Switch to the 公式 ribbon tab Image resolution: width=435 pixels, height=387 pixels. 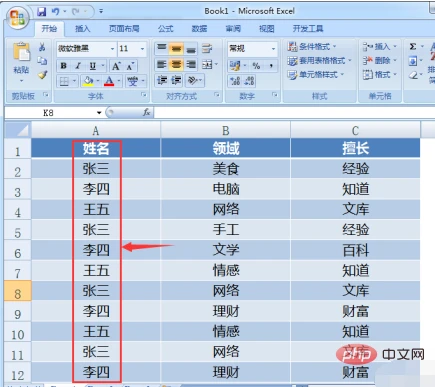click(166, 29)
